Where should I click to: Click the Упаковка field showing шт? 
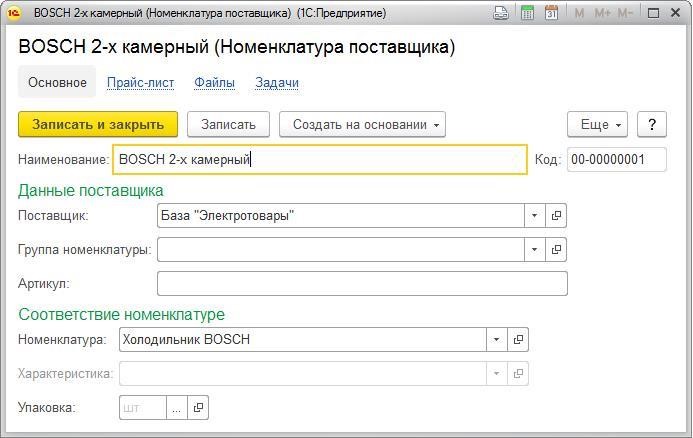pos(143,408)
